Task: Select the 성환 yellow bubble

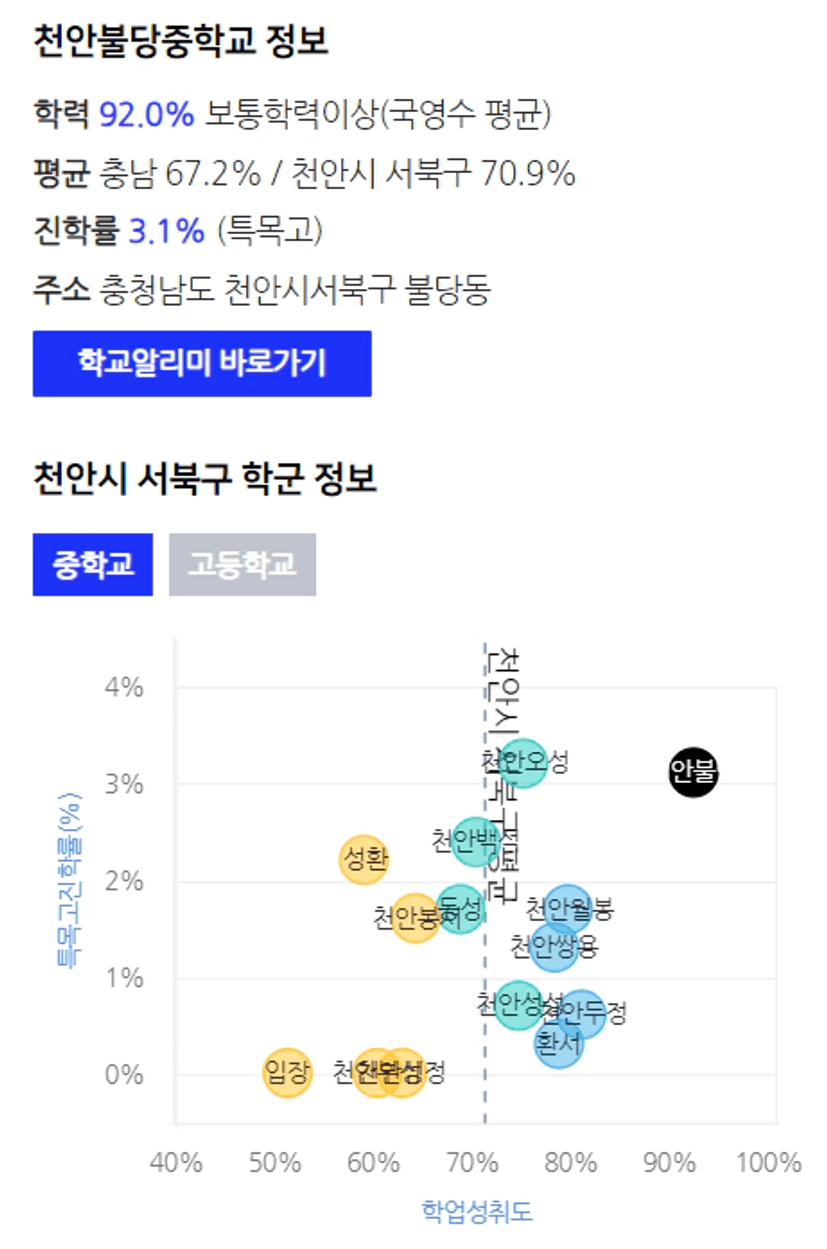Action: 364,859
